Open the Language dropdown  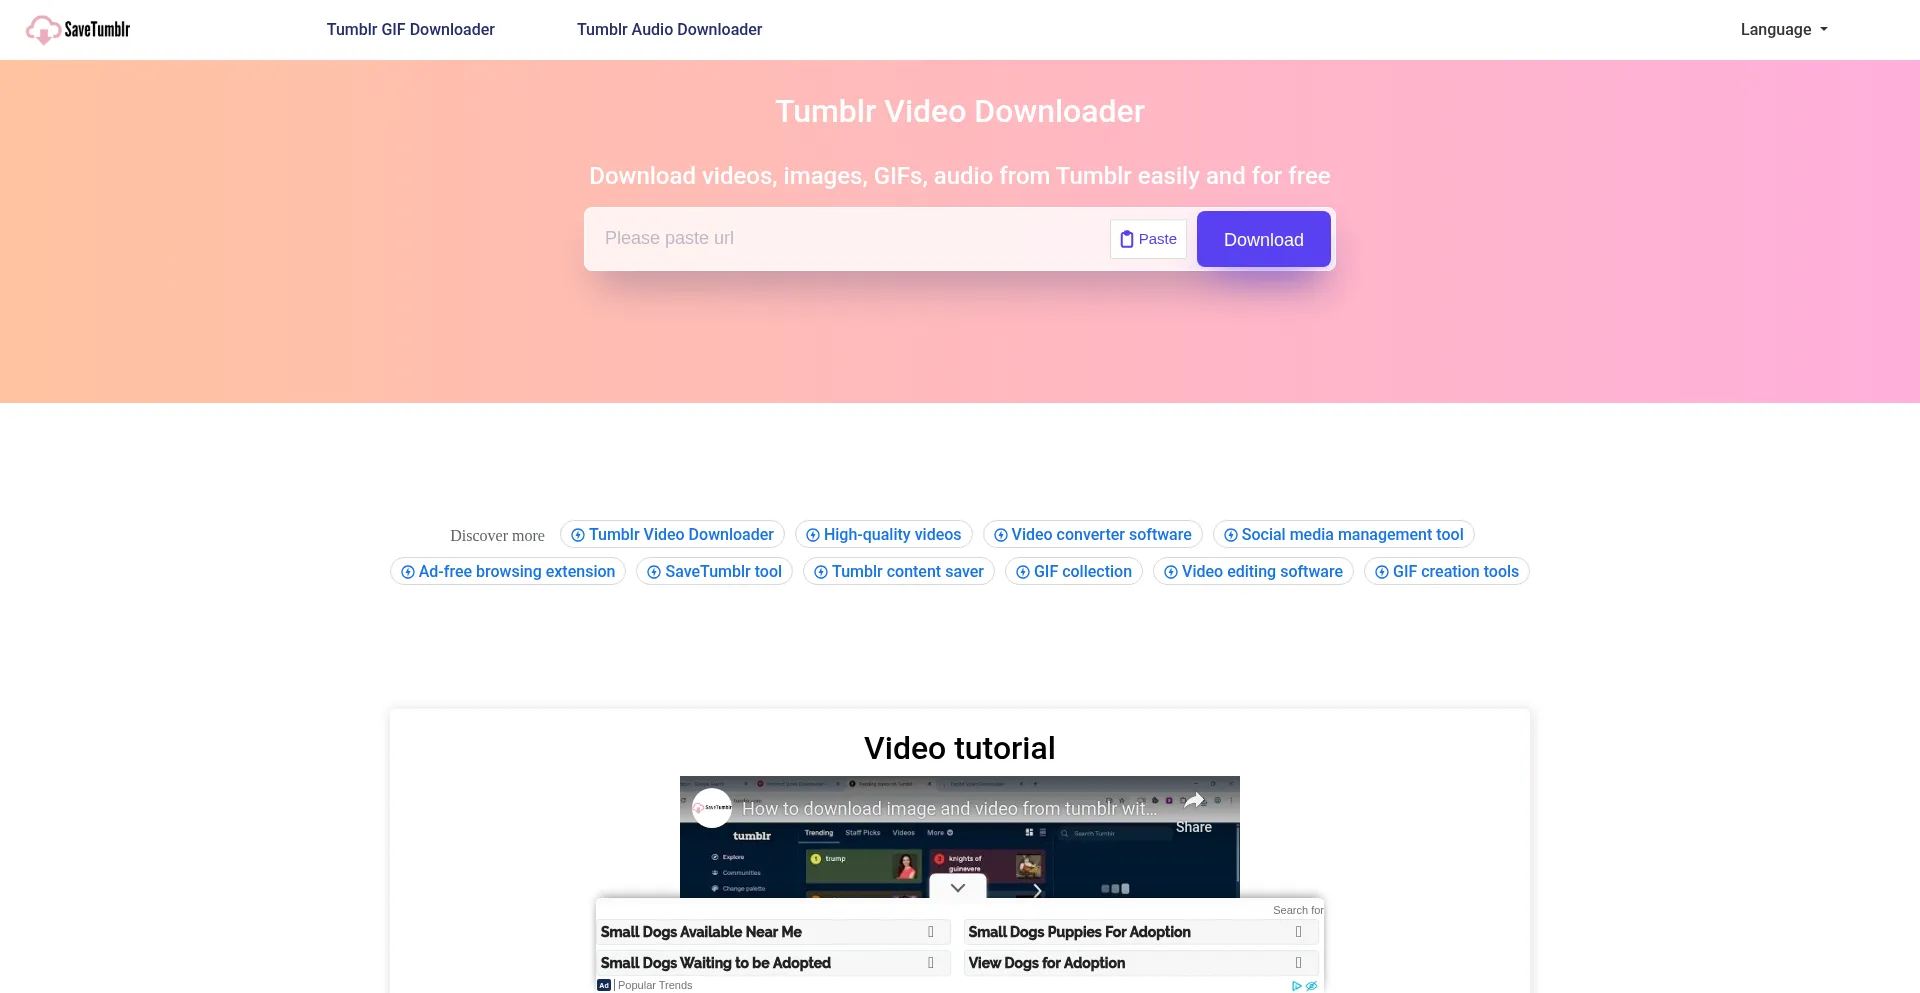(1783, 30)
